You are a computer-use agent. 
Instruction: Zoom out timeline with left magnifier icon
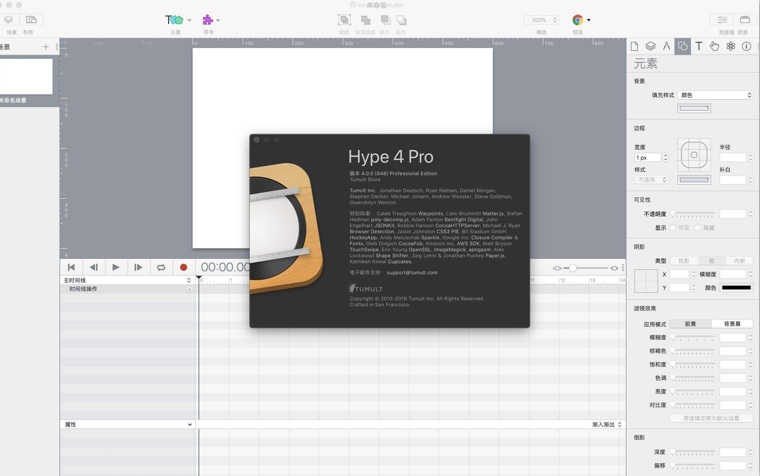click(x=557, y=268)
